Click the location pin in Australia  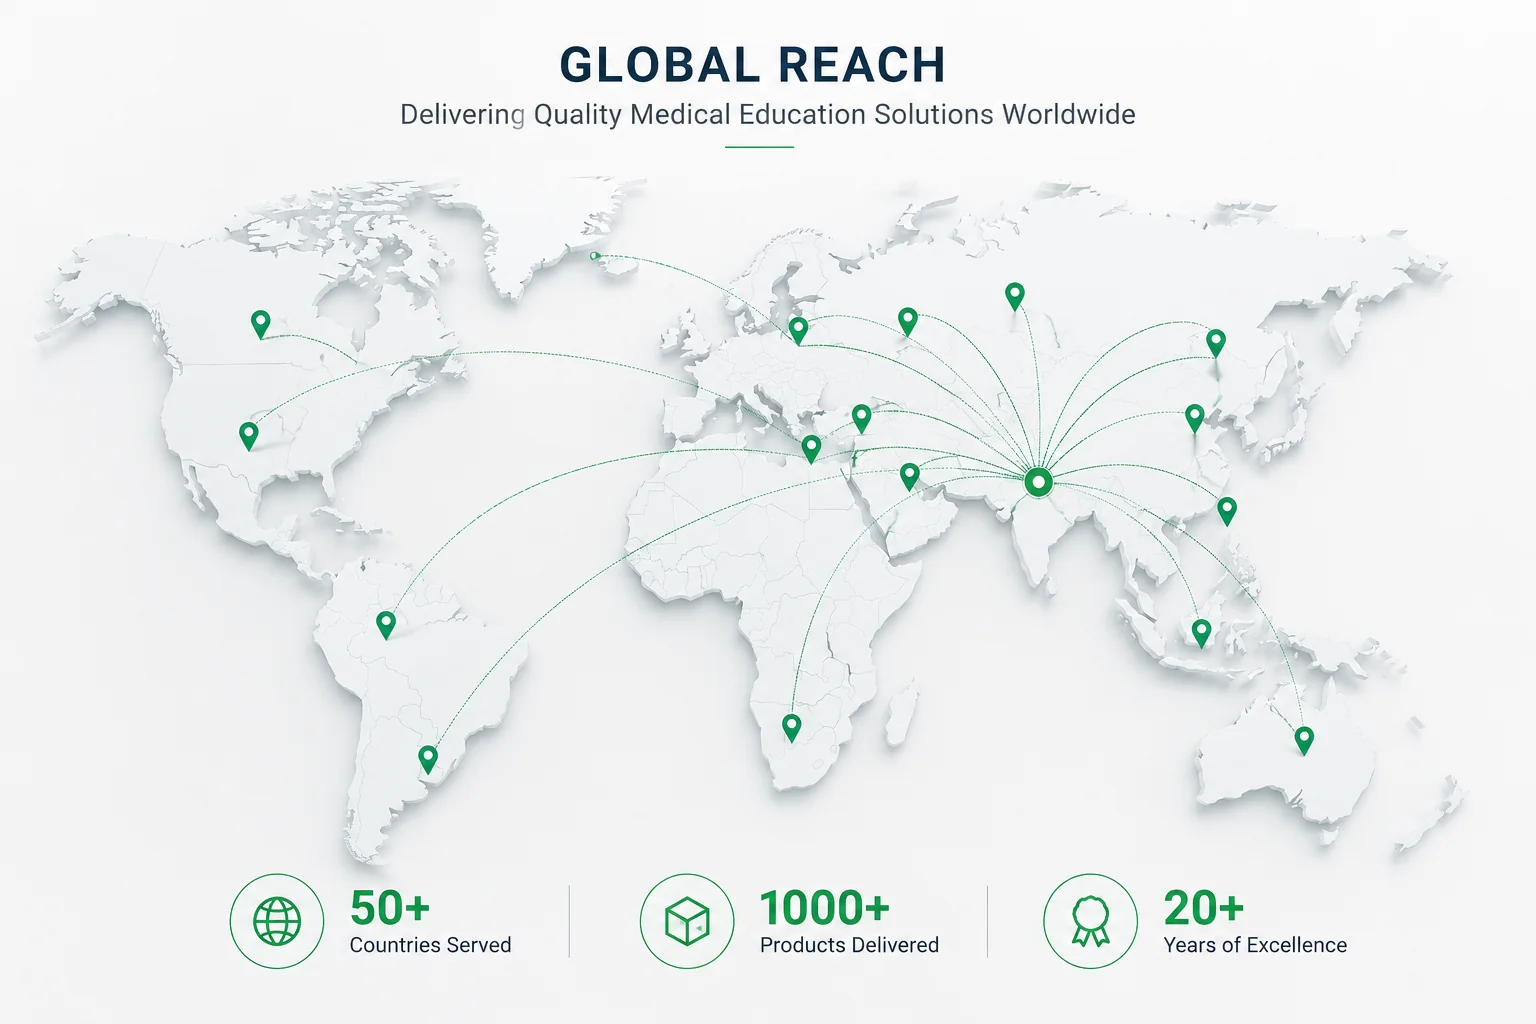[x=1304, y=740]
